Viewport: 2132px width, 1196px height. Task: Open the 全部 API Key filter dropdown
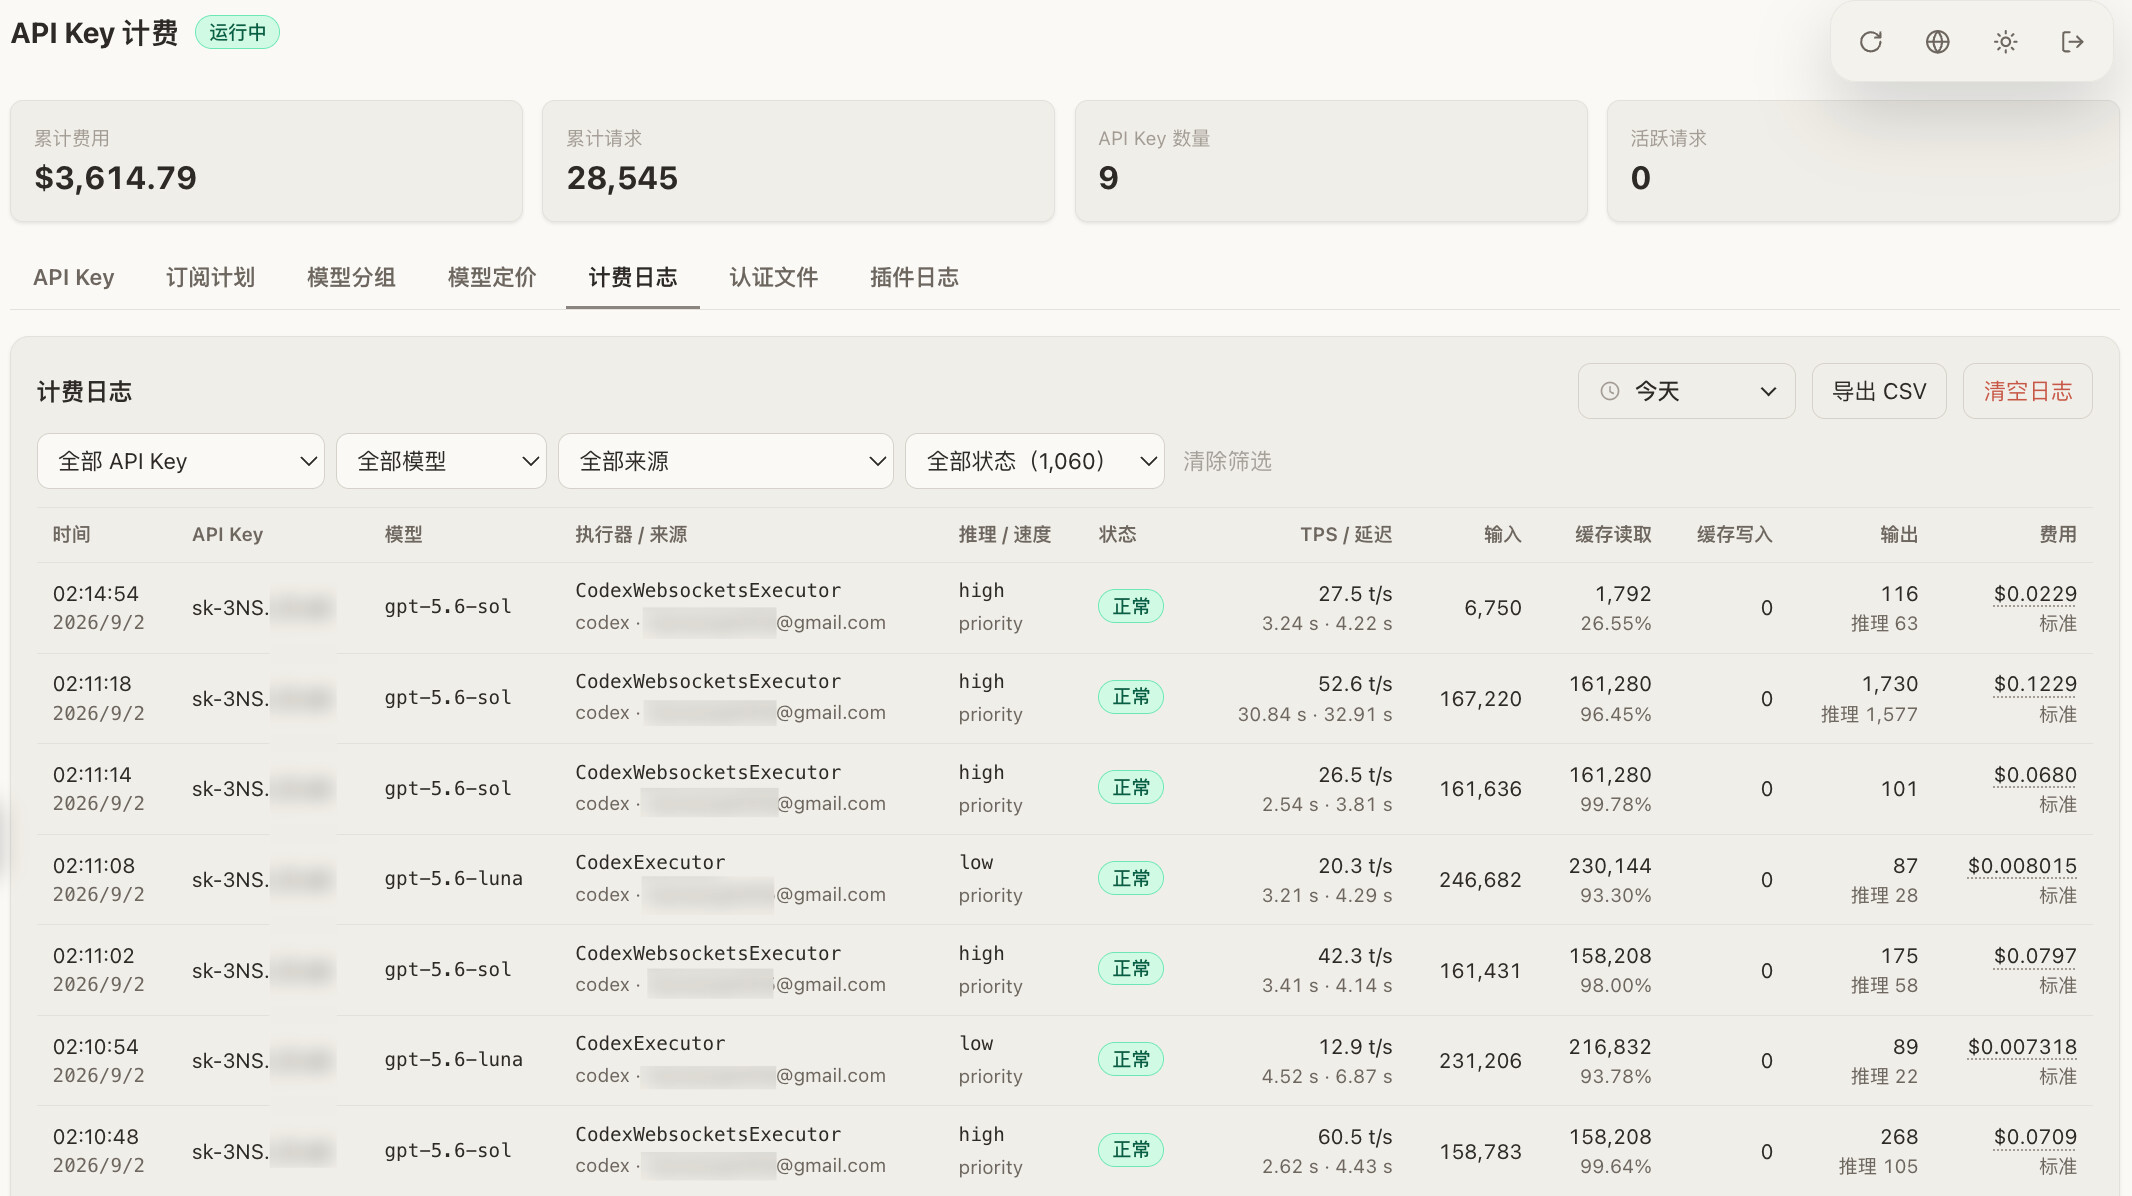click(181, 461)
